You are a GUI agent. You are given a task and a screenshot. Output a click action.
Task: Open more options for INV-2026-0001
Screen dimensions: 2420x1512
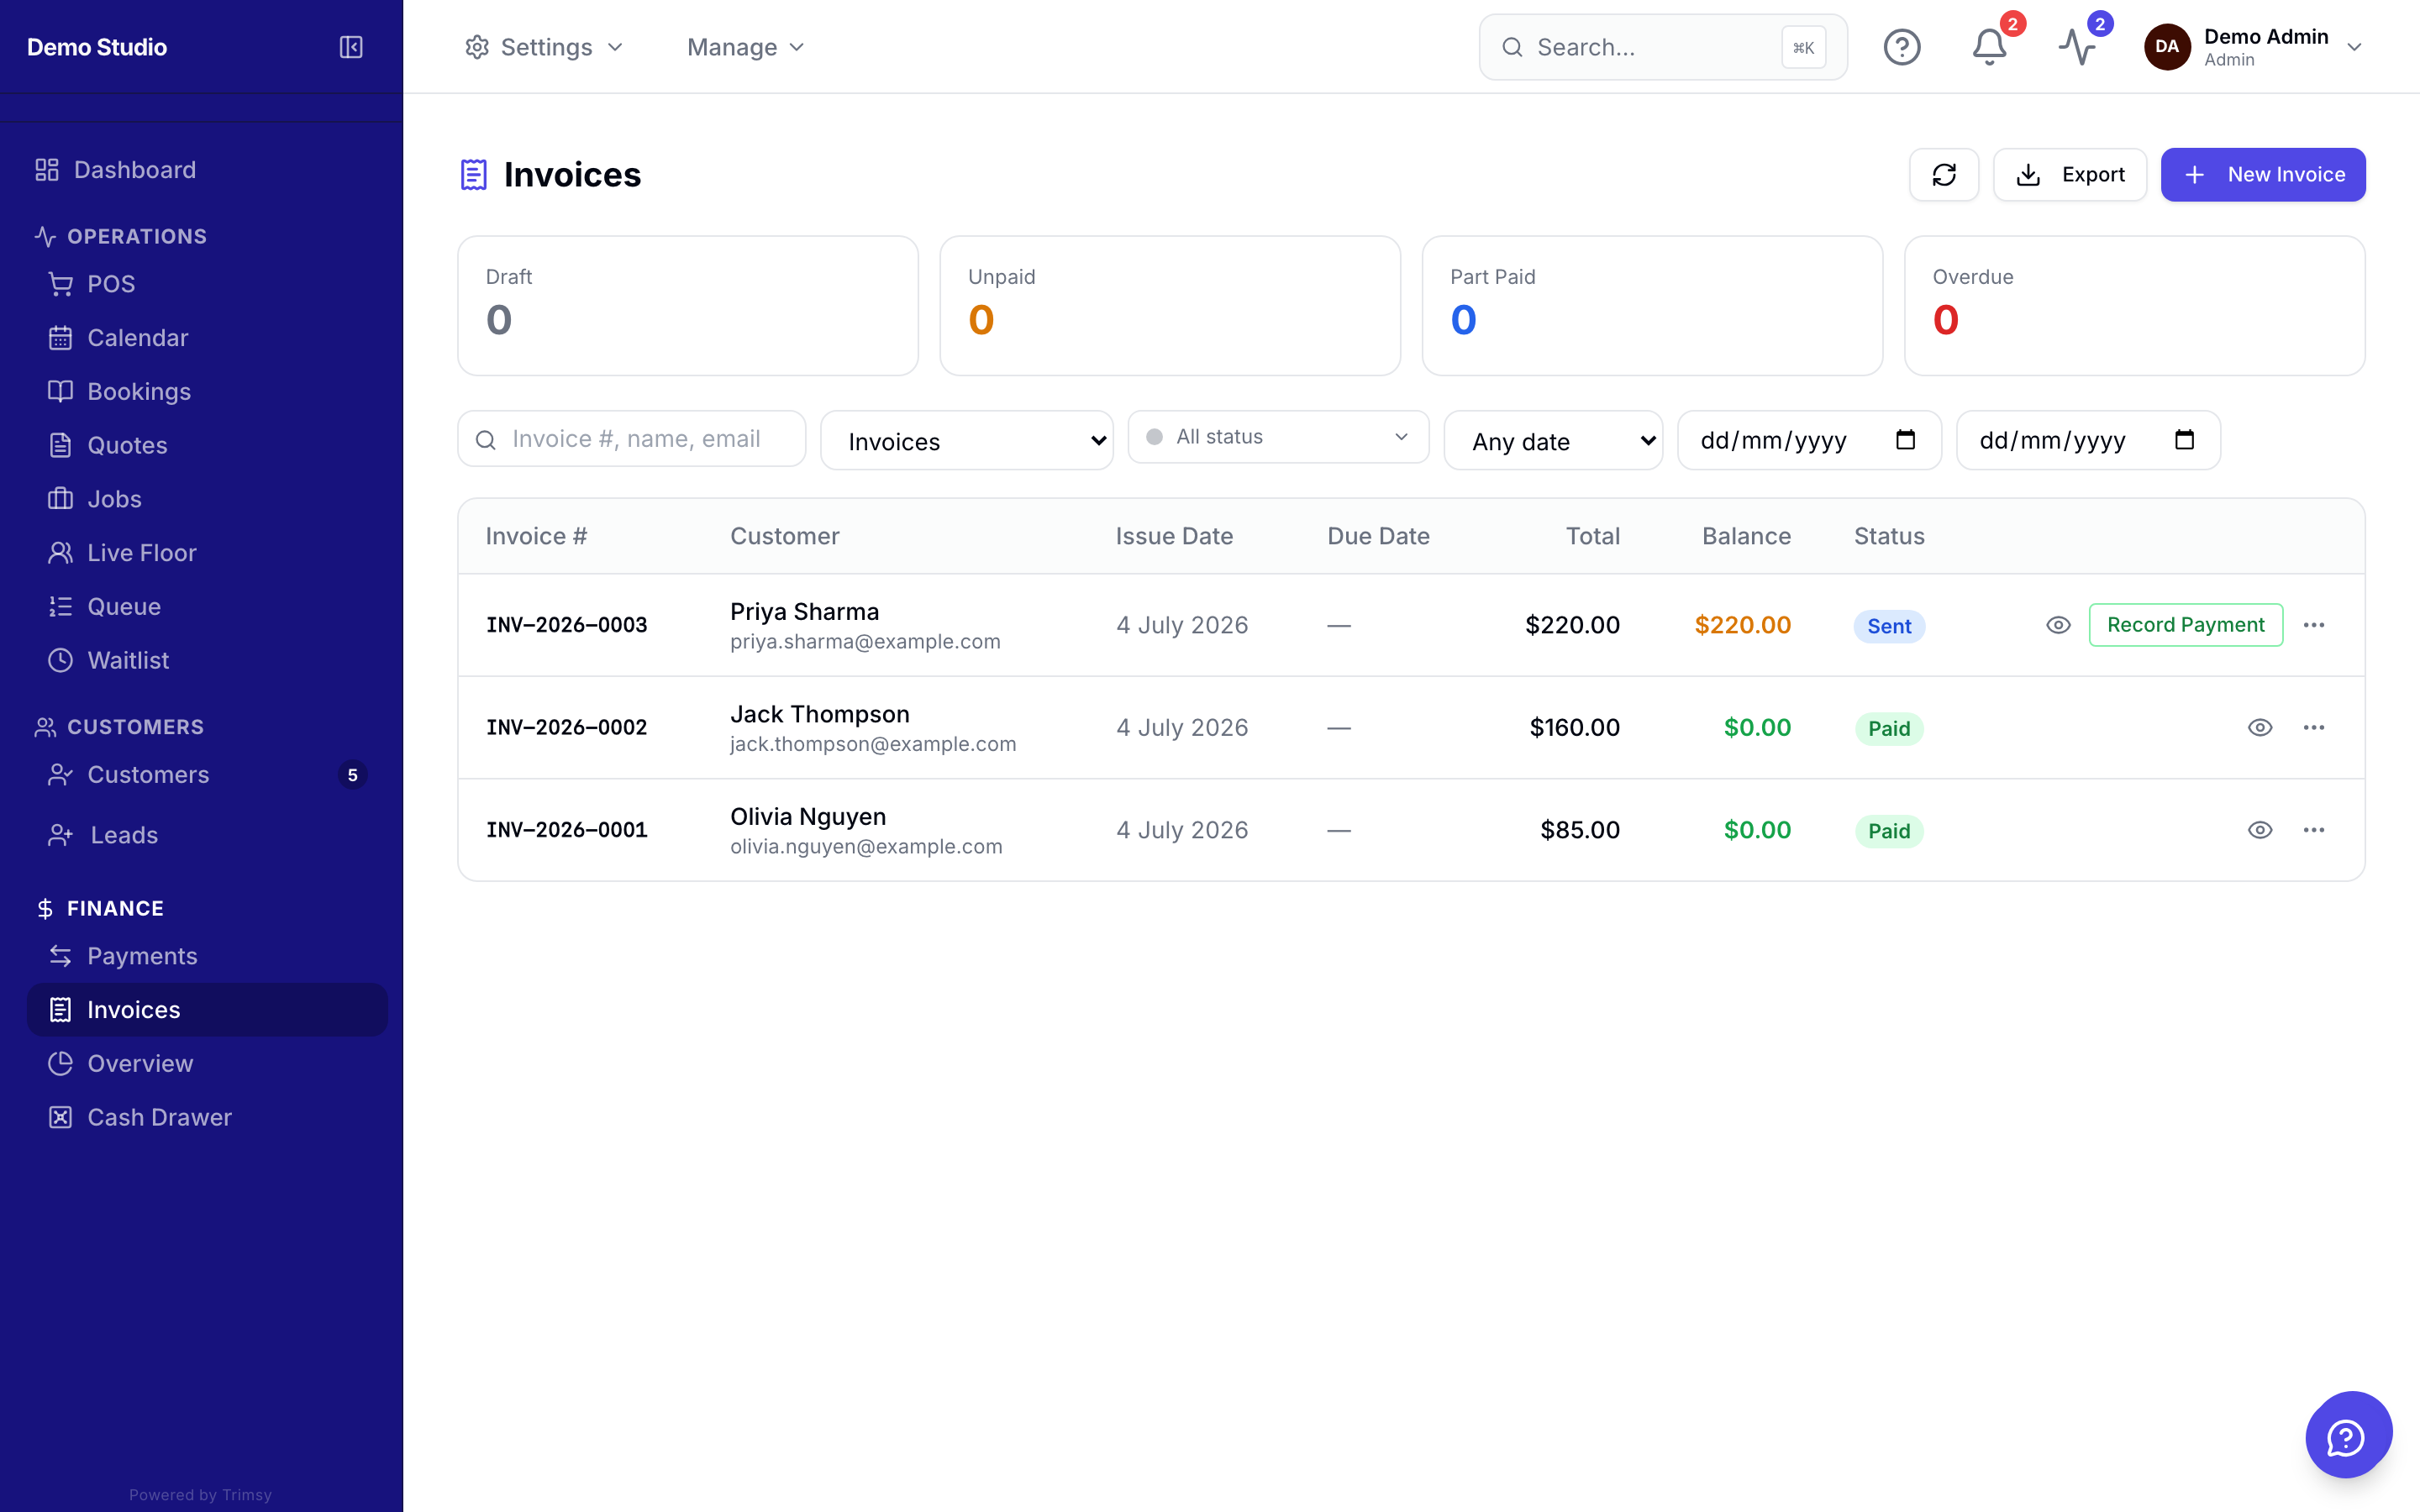2313,830
